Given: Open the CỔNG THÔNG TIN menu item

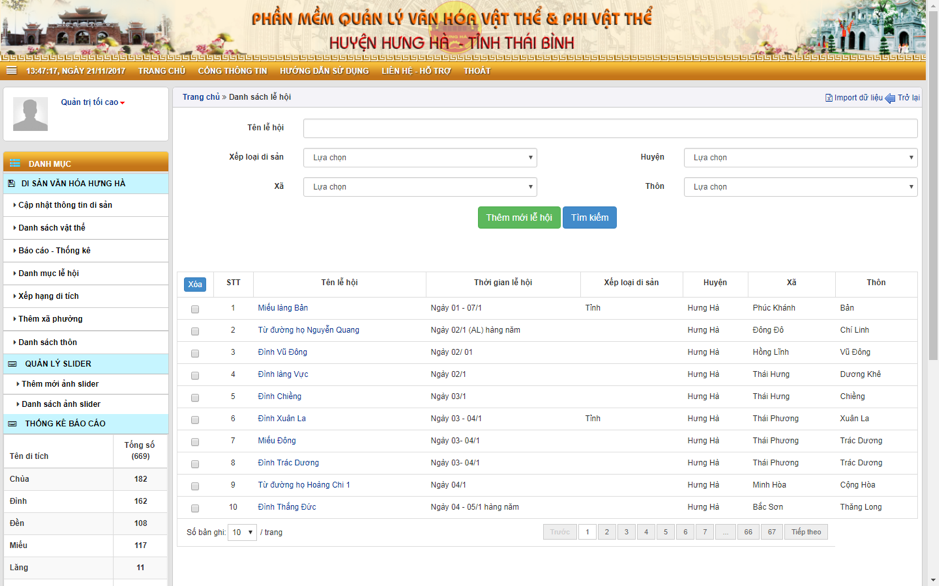Looking at the screenshot, I should 232,71.
